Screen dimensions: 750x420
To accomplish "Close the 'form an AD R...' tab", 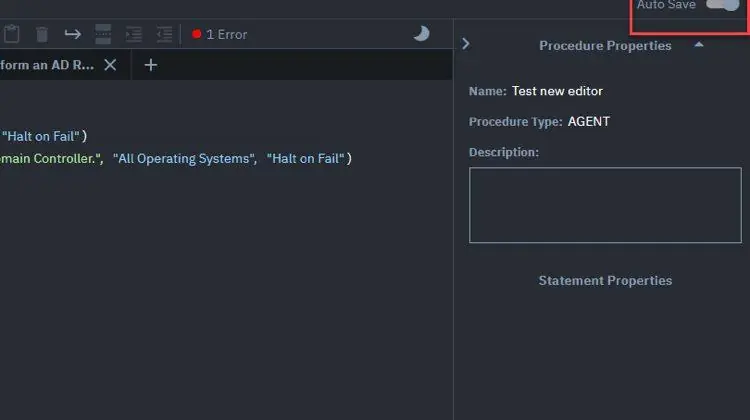I will click(x=110, y=65).
